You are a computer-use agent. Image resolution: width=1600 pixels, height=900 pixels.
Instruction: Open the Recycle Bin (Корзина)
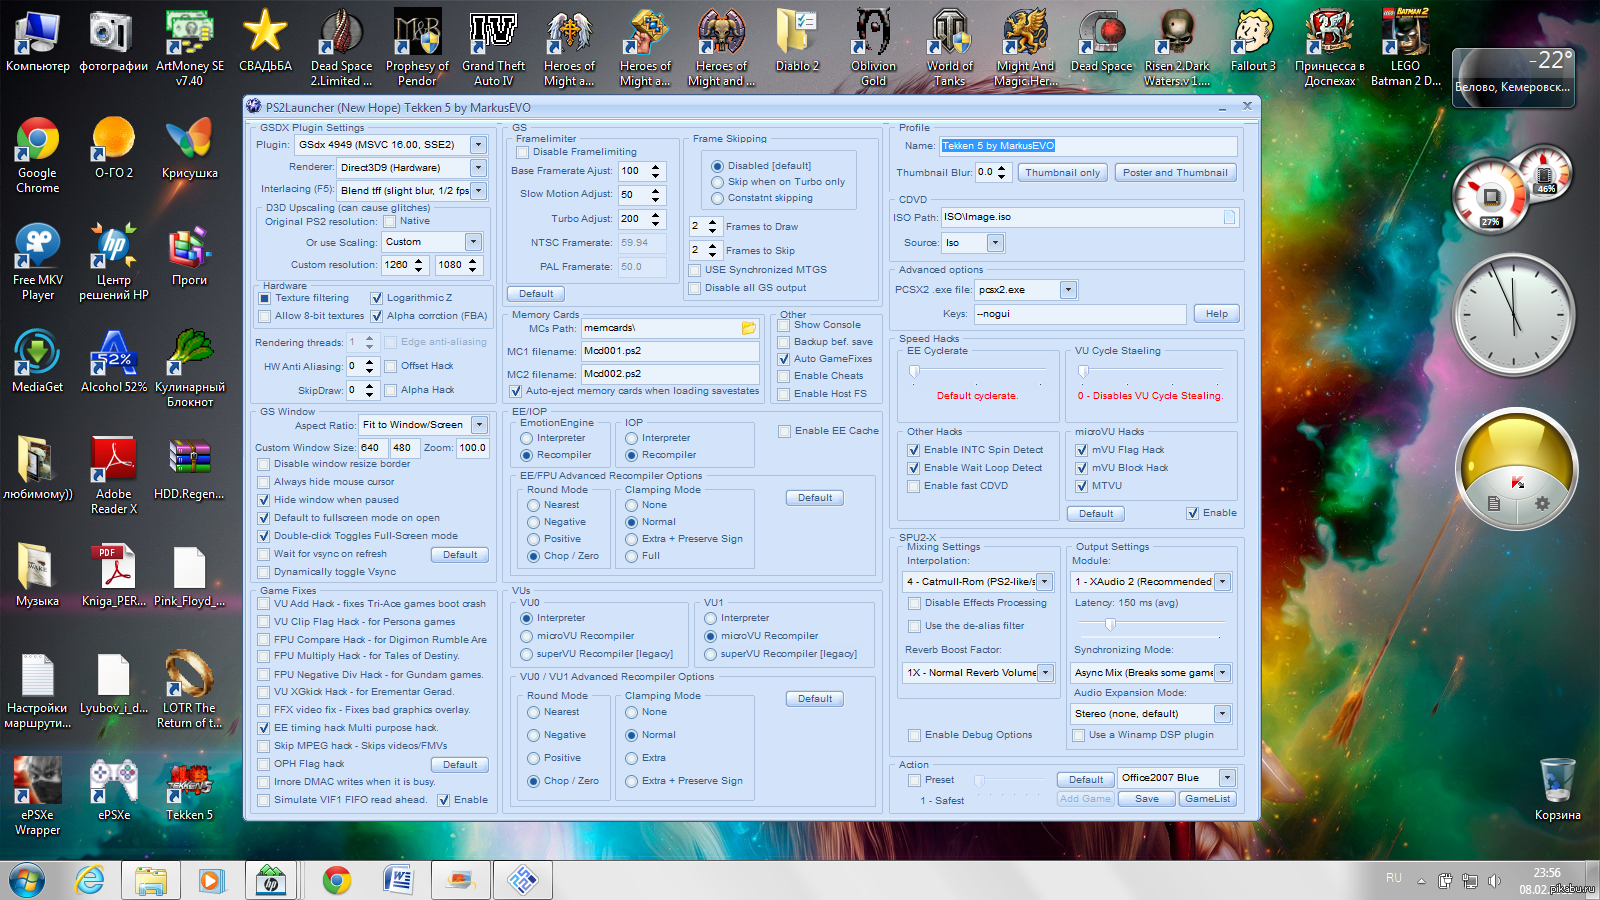(1557, 789)
